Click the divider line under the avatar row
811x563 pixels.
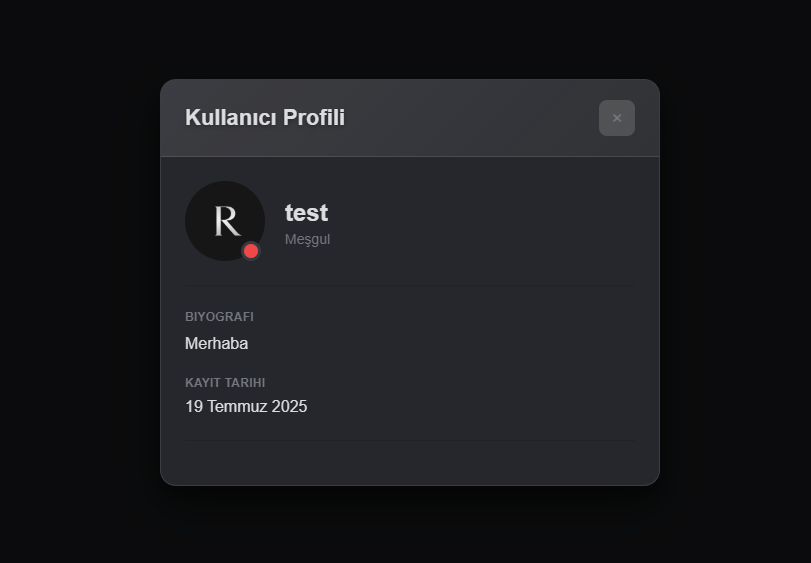[x=410, y=285]
